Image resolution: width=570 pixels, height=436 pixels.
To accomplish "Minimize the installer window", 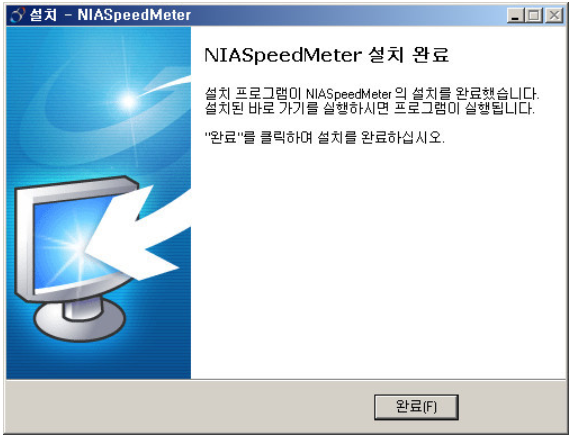I will click(x=515, y=16).
